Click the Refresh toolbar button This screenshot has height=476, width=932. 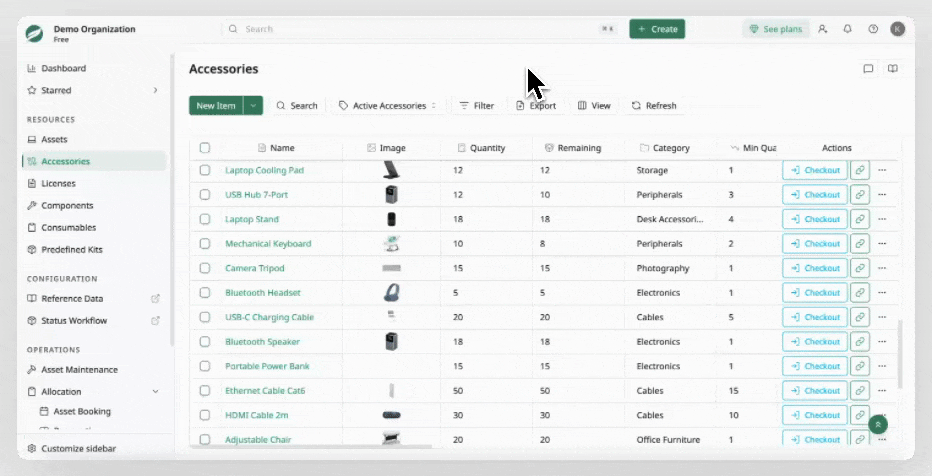[x=654, y=105]
